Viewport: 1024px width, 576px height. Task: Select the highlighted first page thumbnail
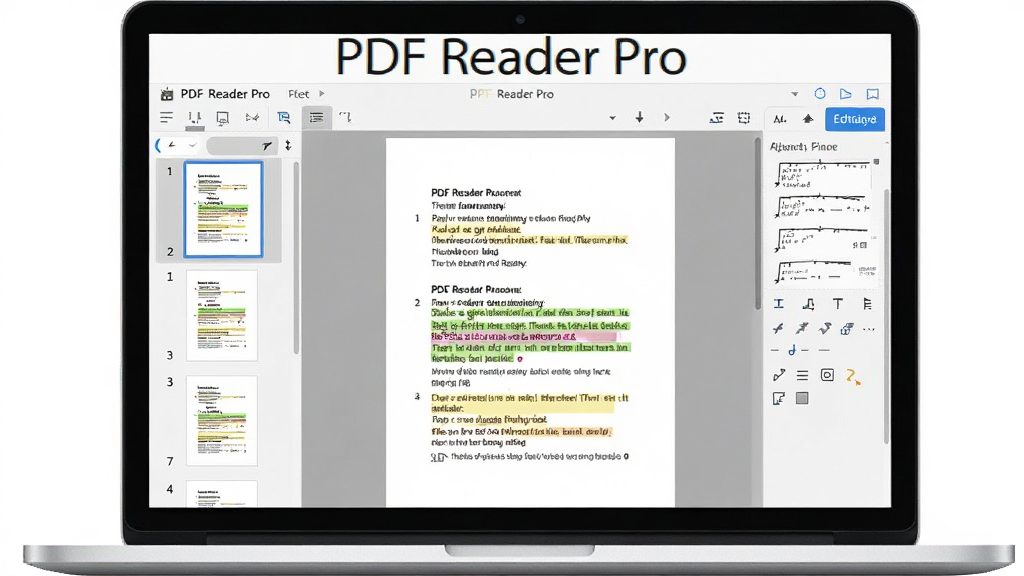223,210
